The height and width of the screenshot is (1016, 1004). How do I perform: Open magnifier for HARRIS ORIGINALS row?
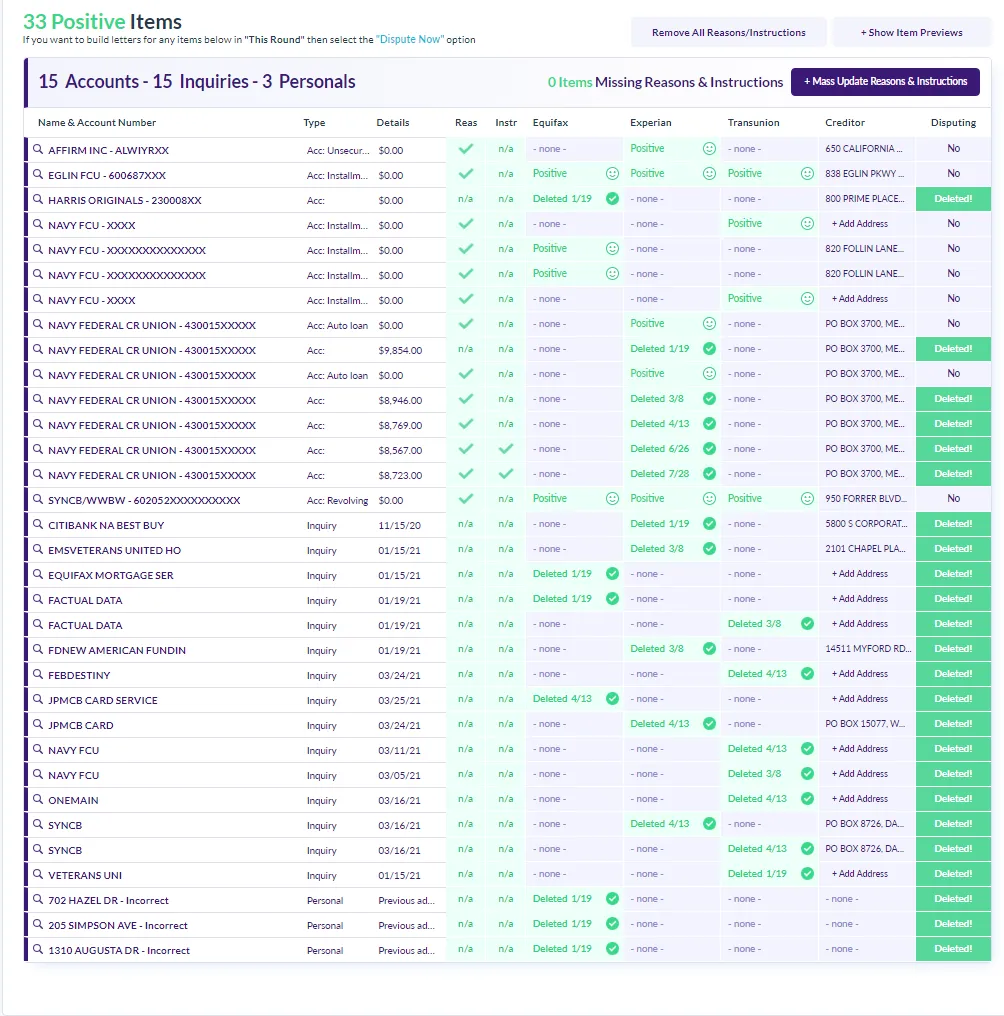tap(38, 200)
